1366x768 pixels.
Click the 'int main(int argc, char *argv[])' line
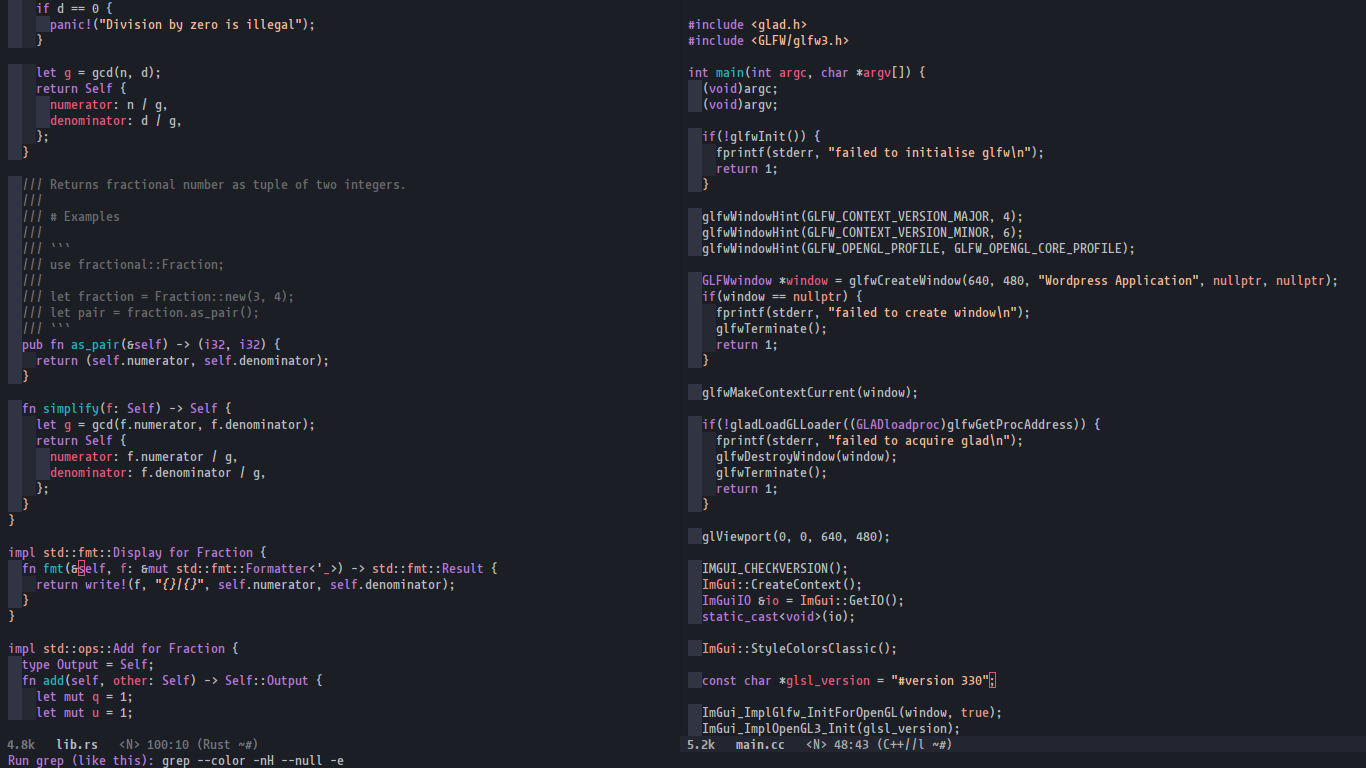tap(807, 73)
